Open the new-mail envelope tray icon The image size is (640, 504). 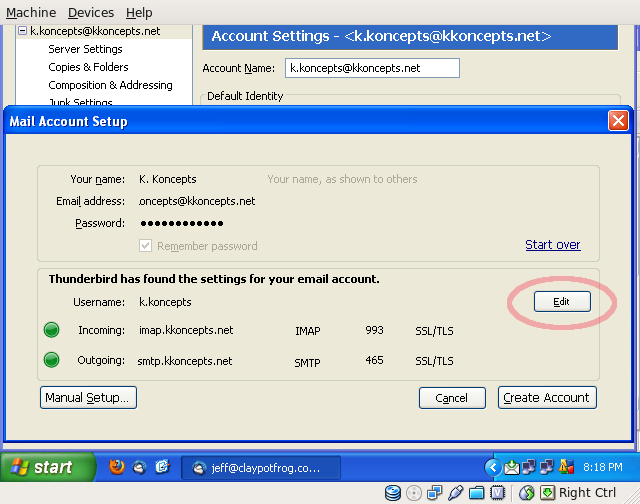511,467
